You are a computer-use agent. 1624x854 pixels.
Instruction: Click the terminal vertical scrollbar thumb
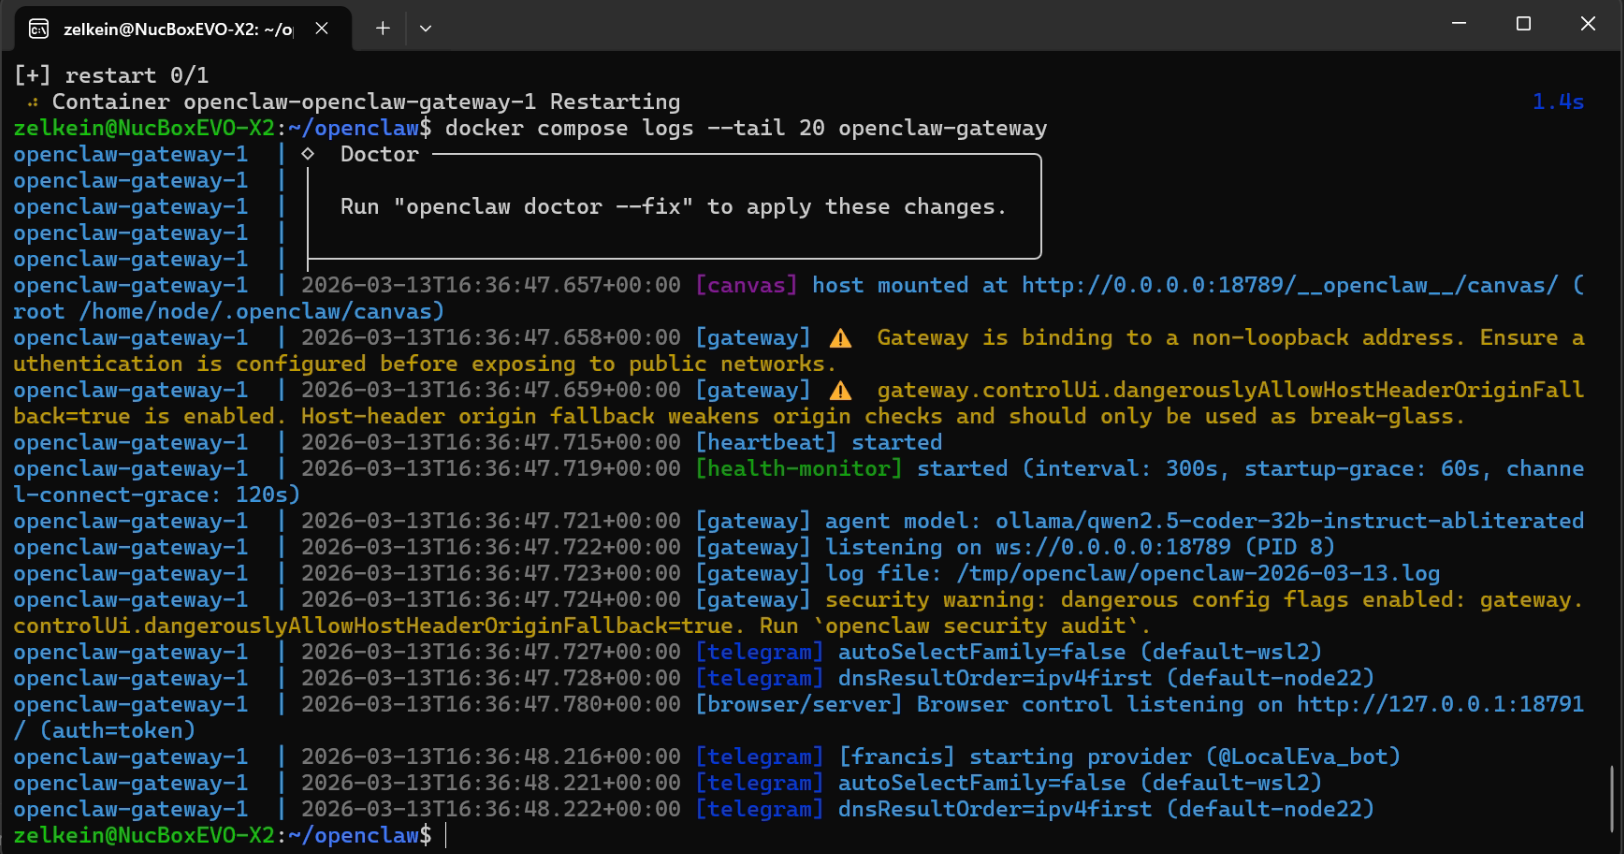coord(1611,797)
